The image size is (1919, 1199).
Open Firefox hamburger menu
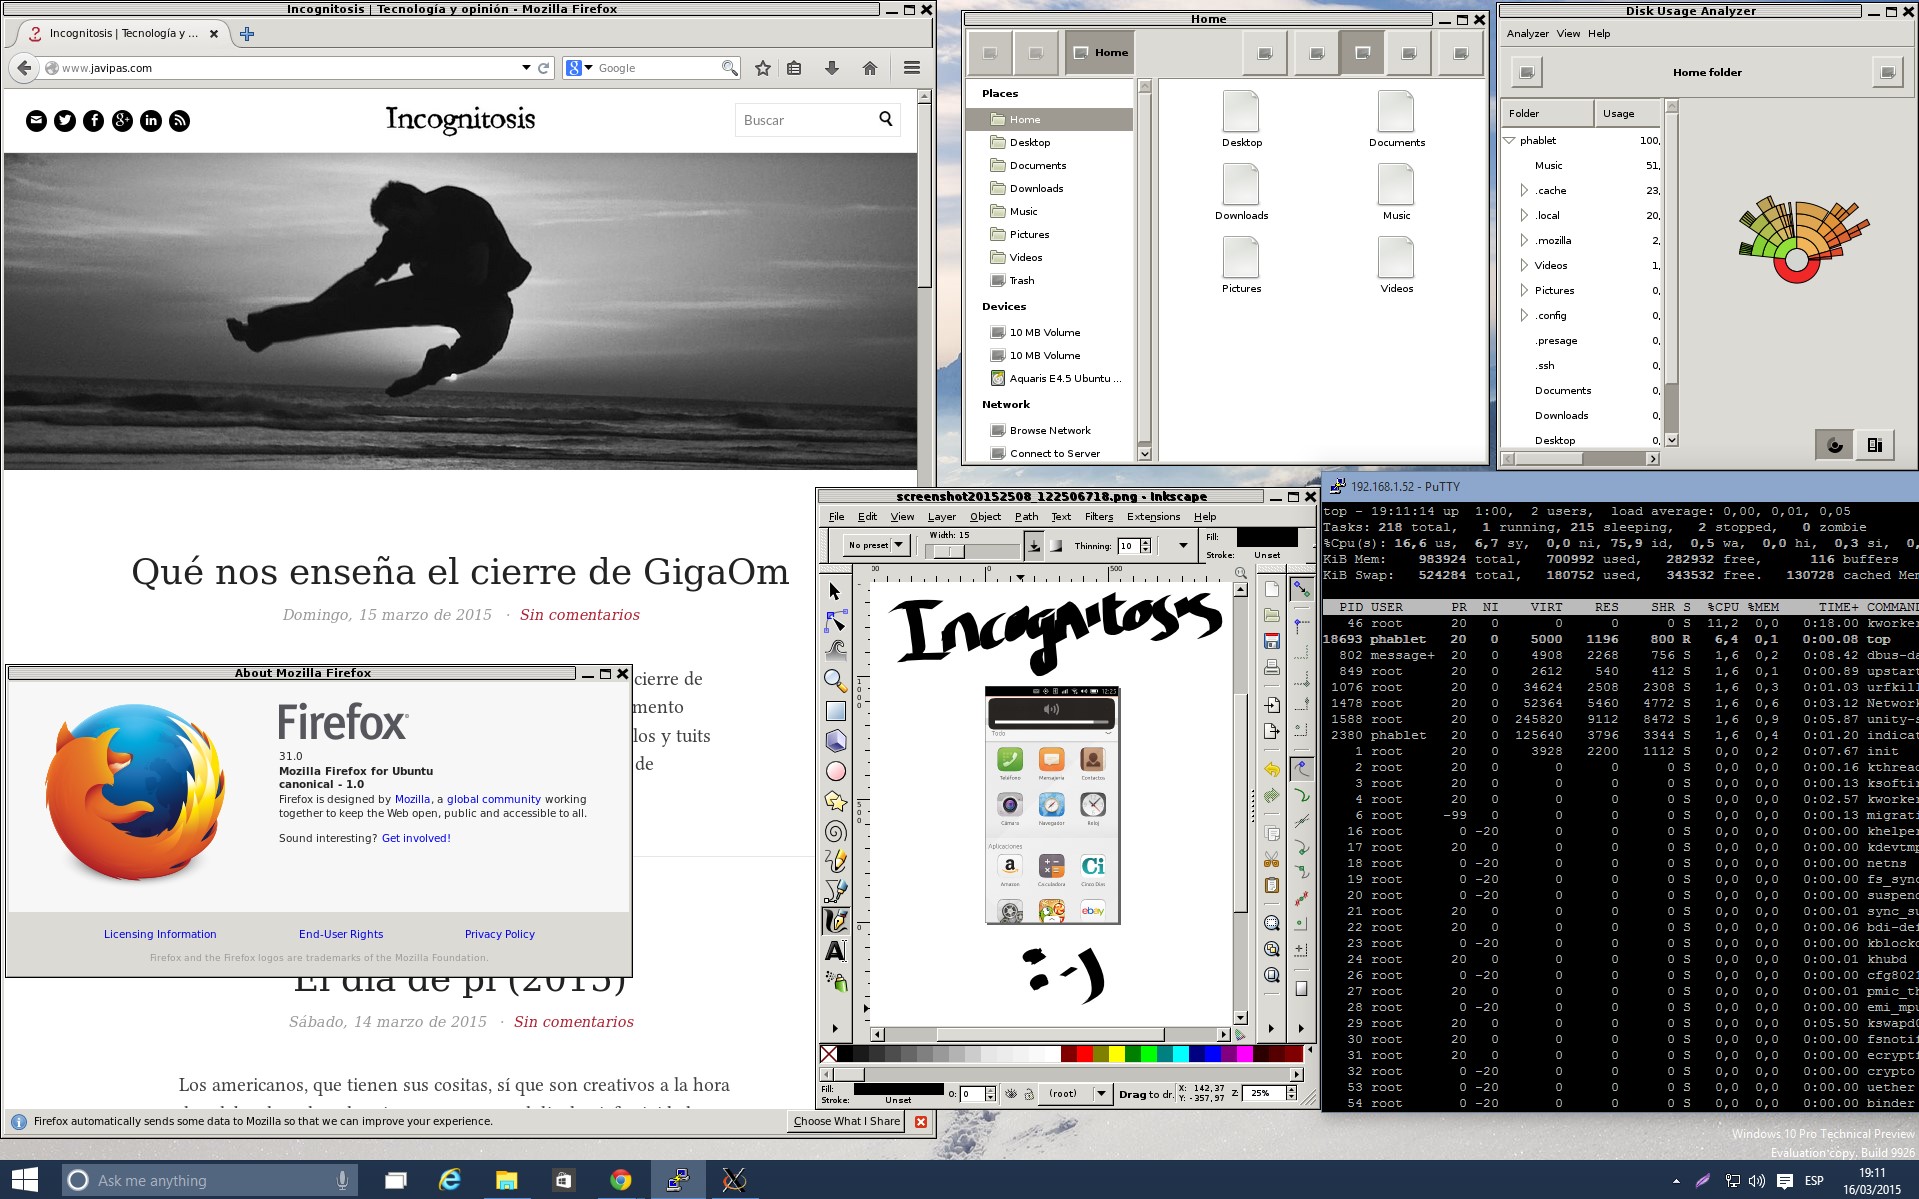(x=911, y=68)
